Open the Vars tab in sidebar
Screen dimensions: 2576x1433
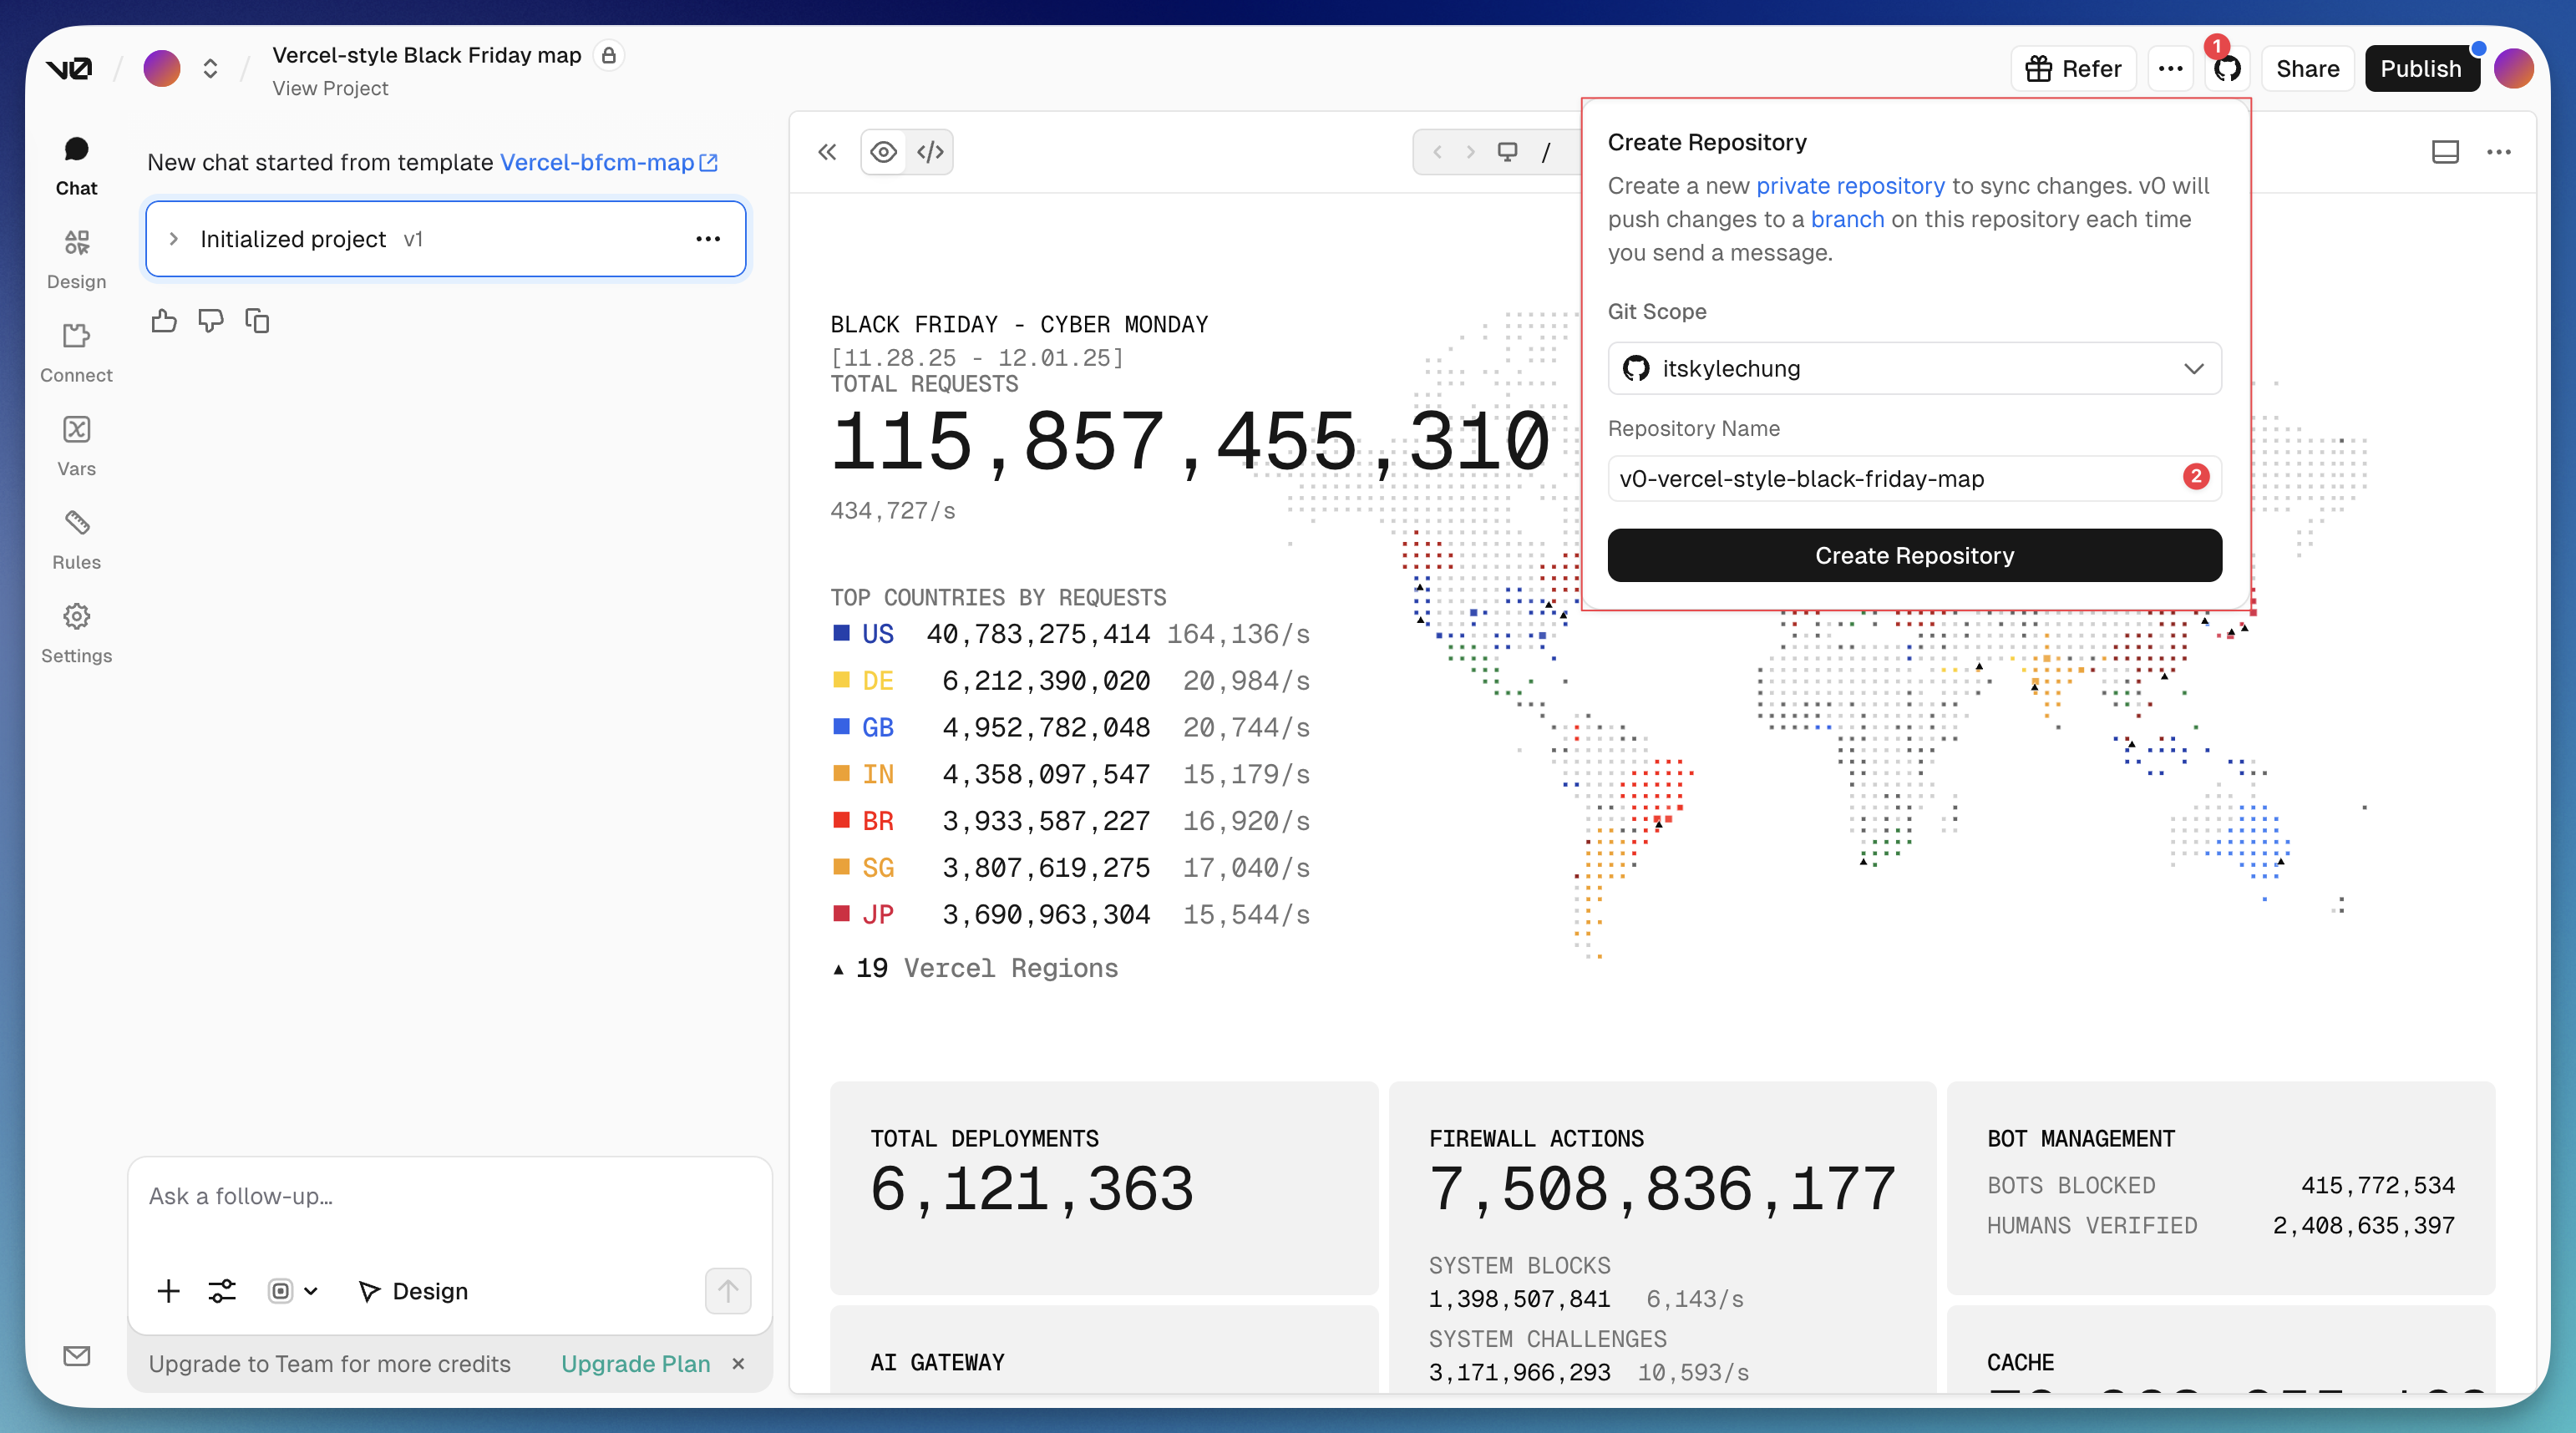[x=77, y=446]
